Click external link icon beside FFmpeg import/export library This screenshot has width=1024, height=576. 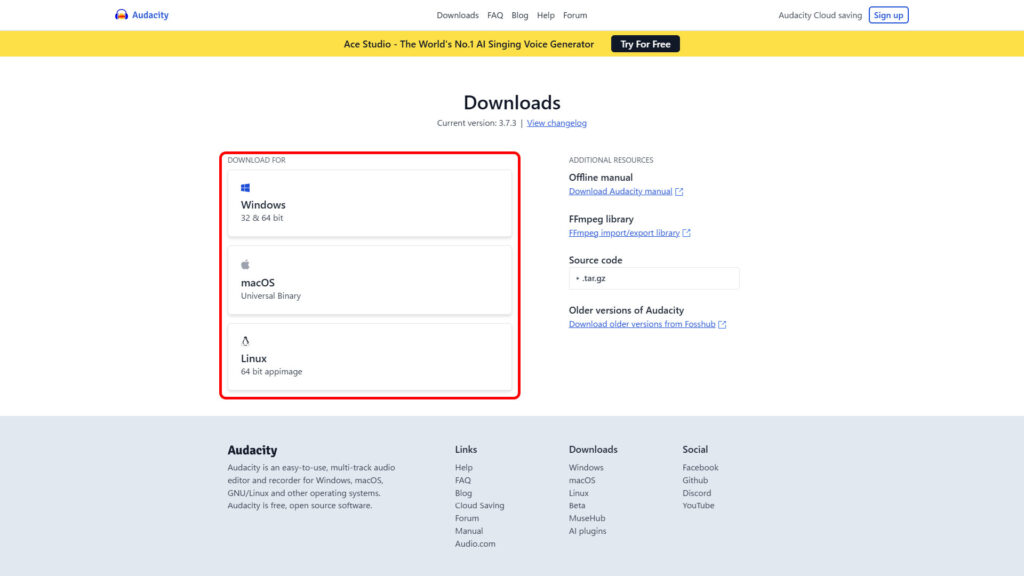pos(686,232)
